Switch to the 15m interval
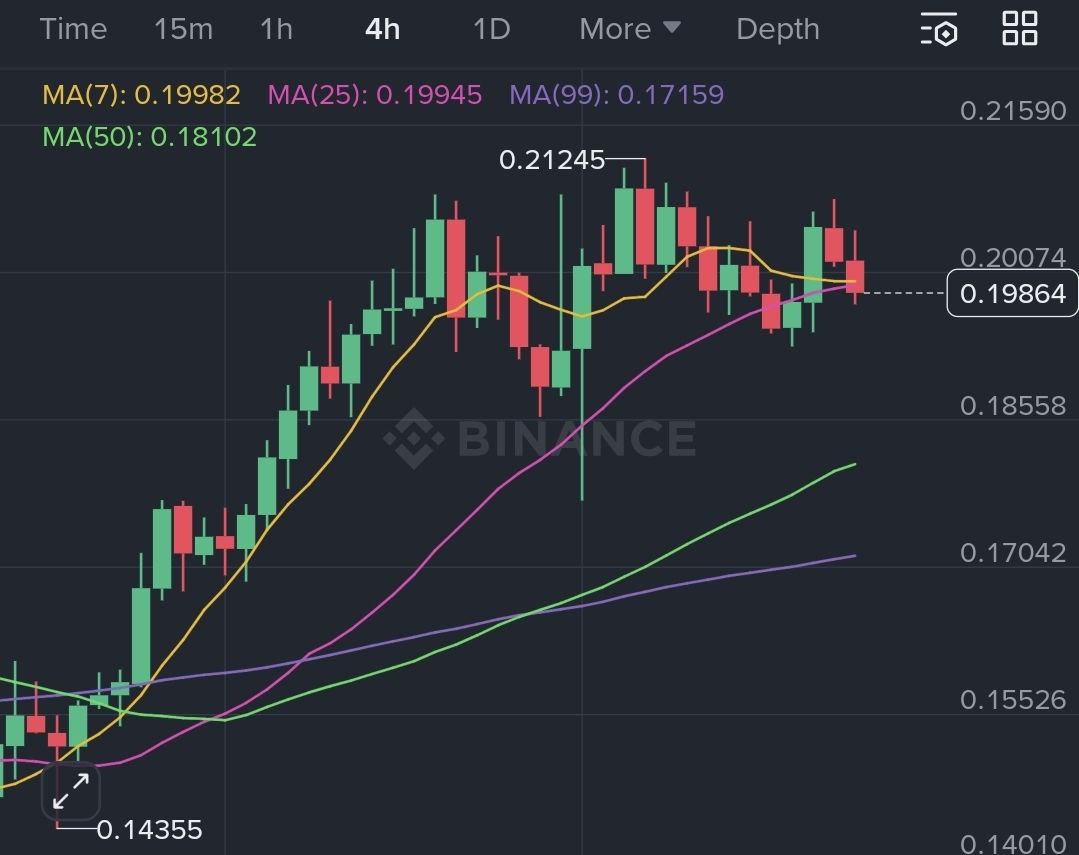The height and width of the screenshot is (855, 1079). point(183,29)
